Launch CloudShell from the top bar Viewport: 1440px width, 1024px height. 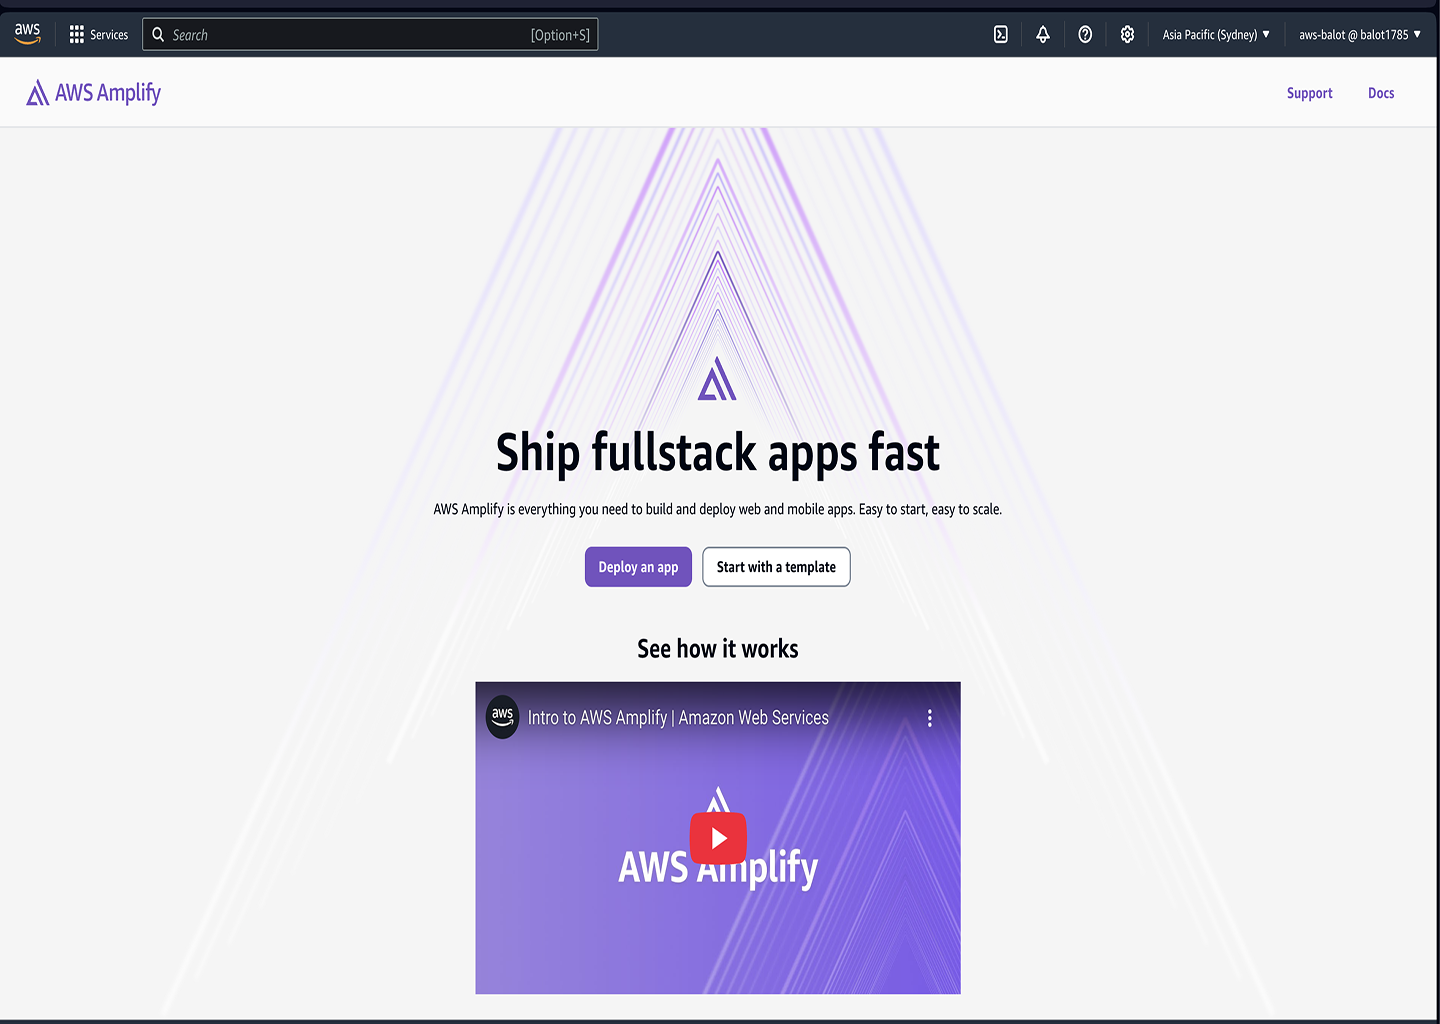(1000, 35)
